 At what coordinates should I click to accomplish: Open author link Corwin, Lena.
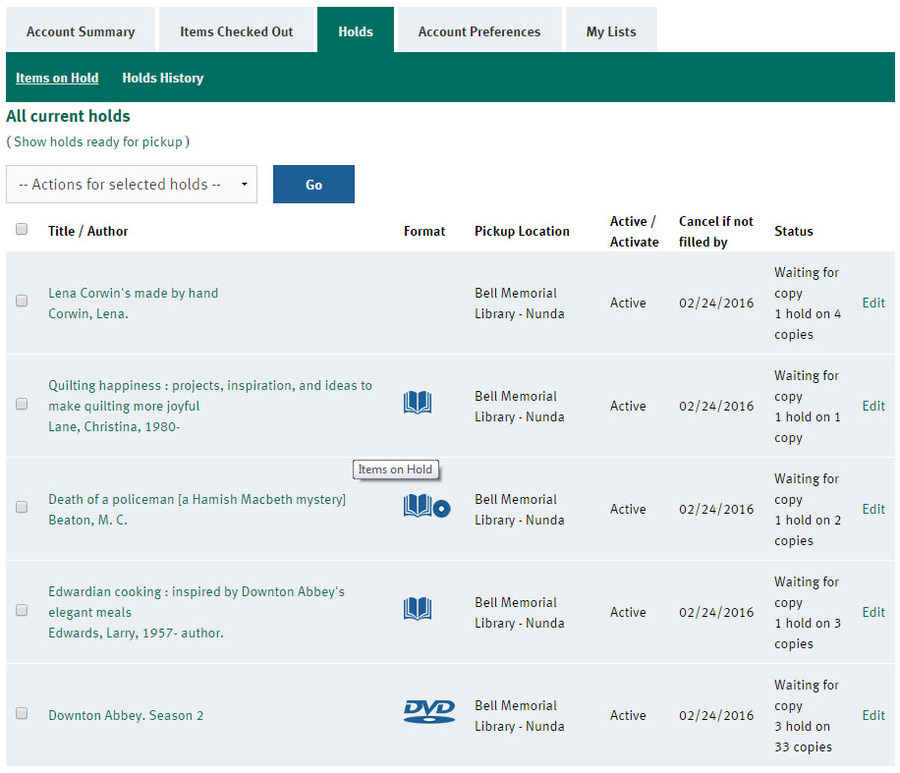pos(88,313)
